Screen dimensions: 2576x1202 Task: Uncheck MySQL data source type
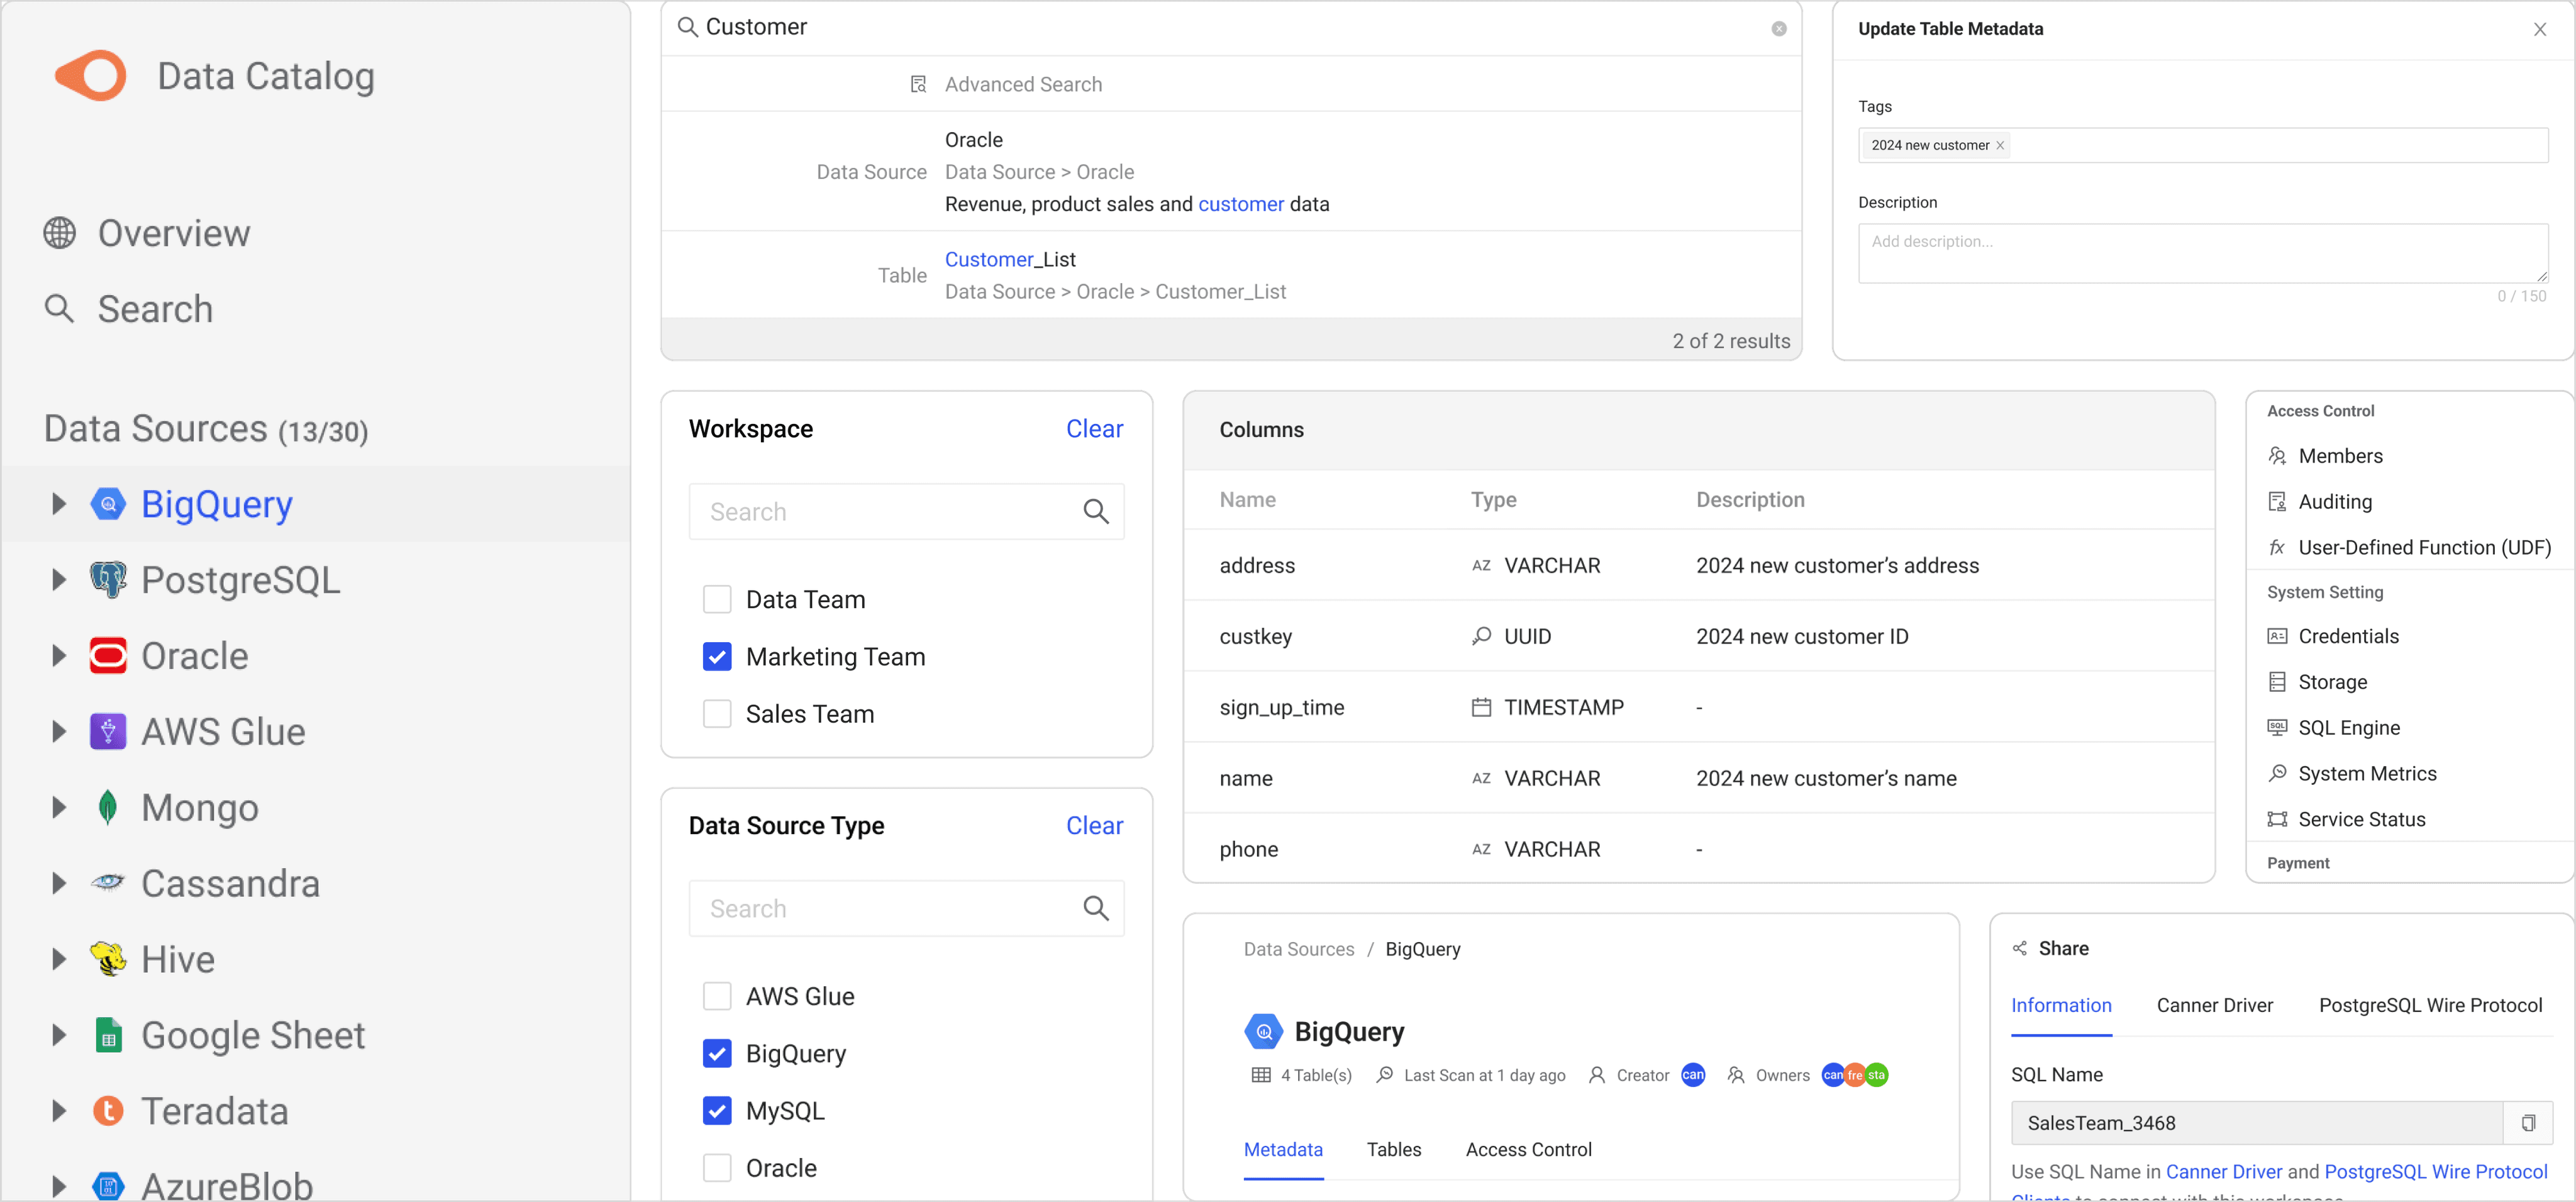coord(717,1111)
